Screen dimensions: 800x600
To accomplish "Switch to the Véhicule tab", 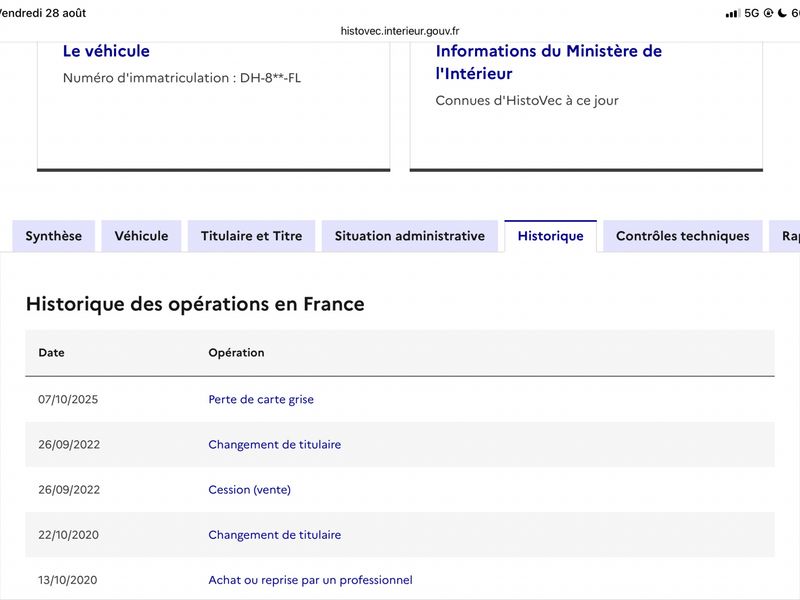I will point(141,236).
